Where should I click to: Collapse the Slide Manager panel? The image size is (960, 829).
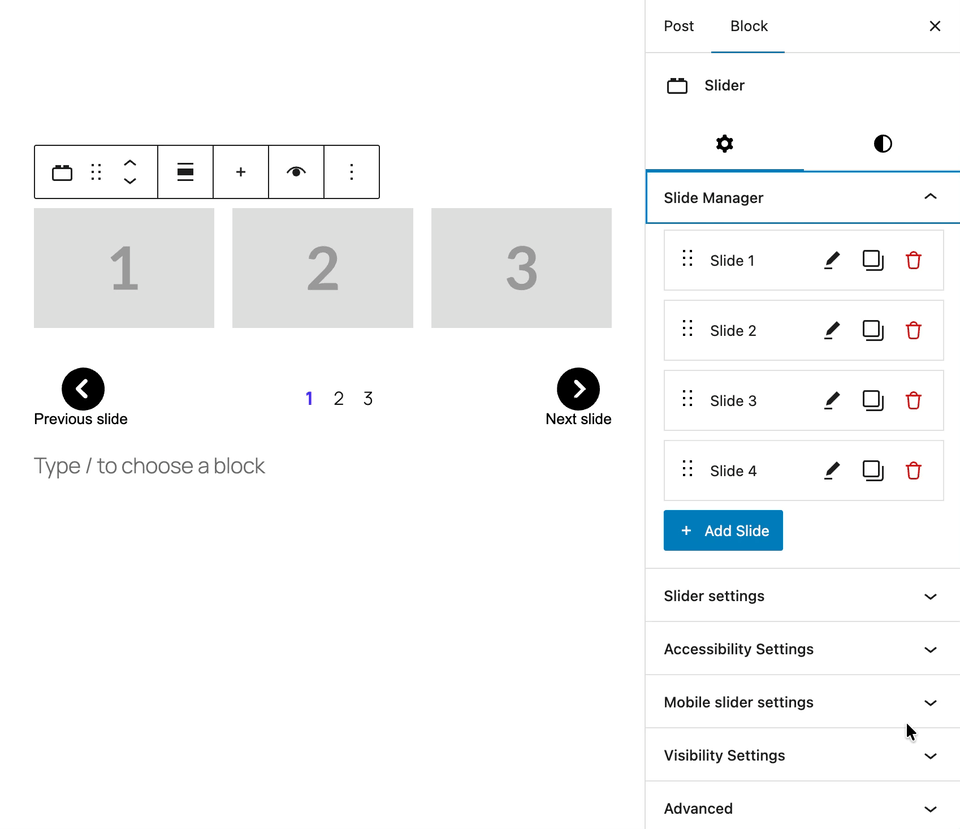pos(930,197)
